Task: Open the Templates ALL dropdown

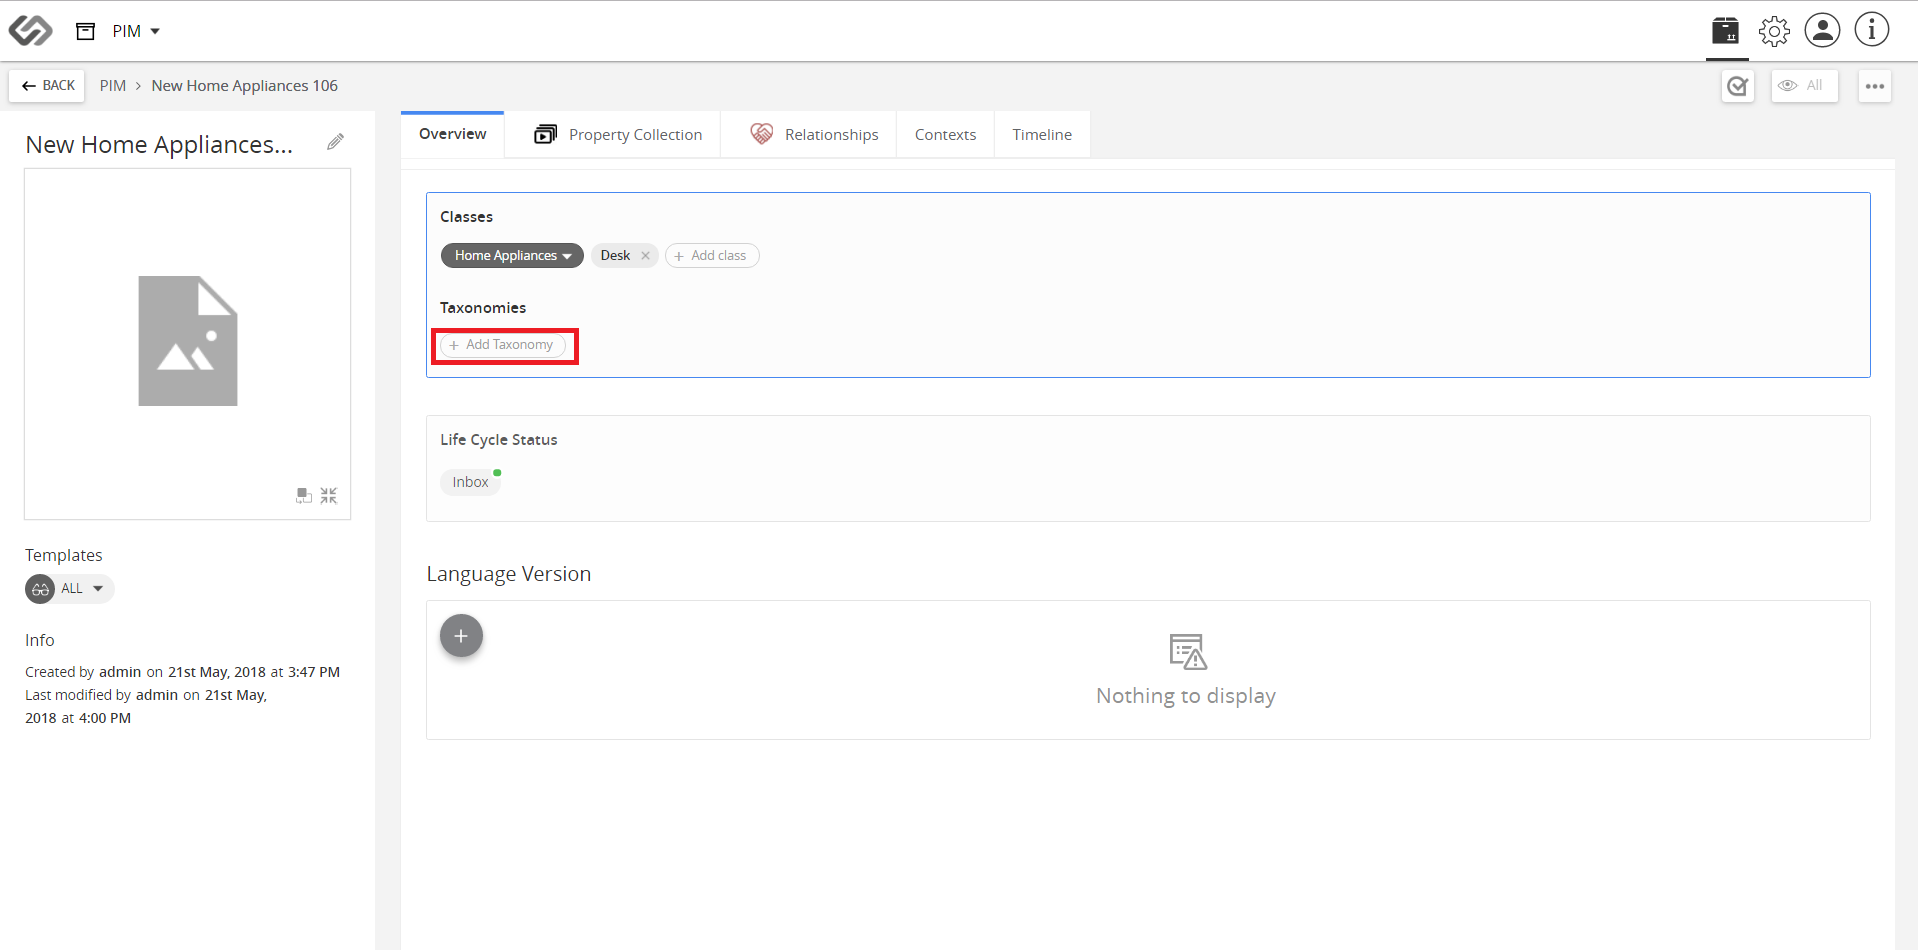Action: (70, 589)
